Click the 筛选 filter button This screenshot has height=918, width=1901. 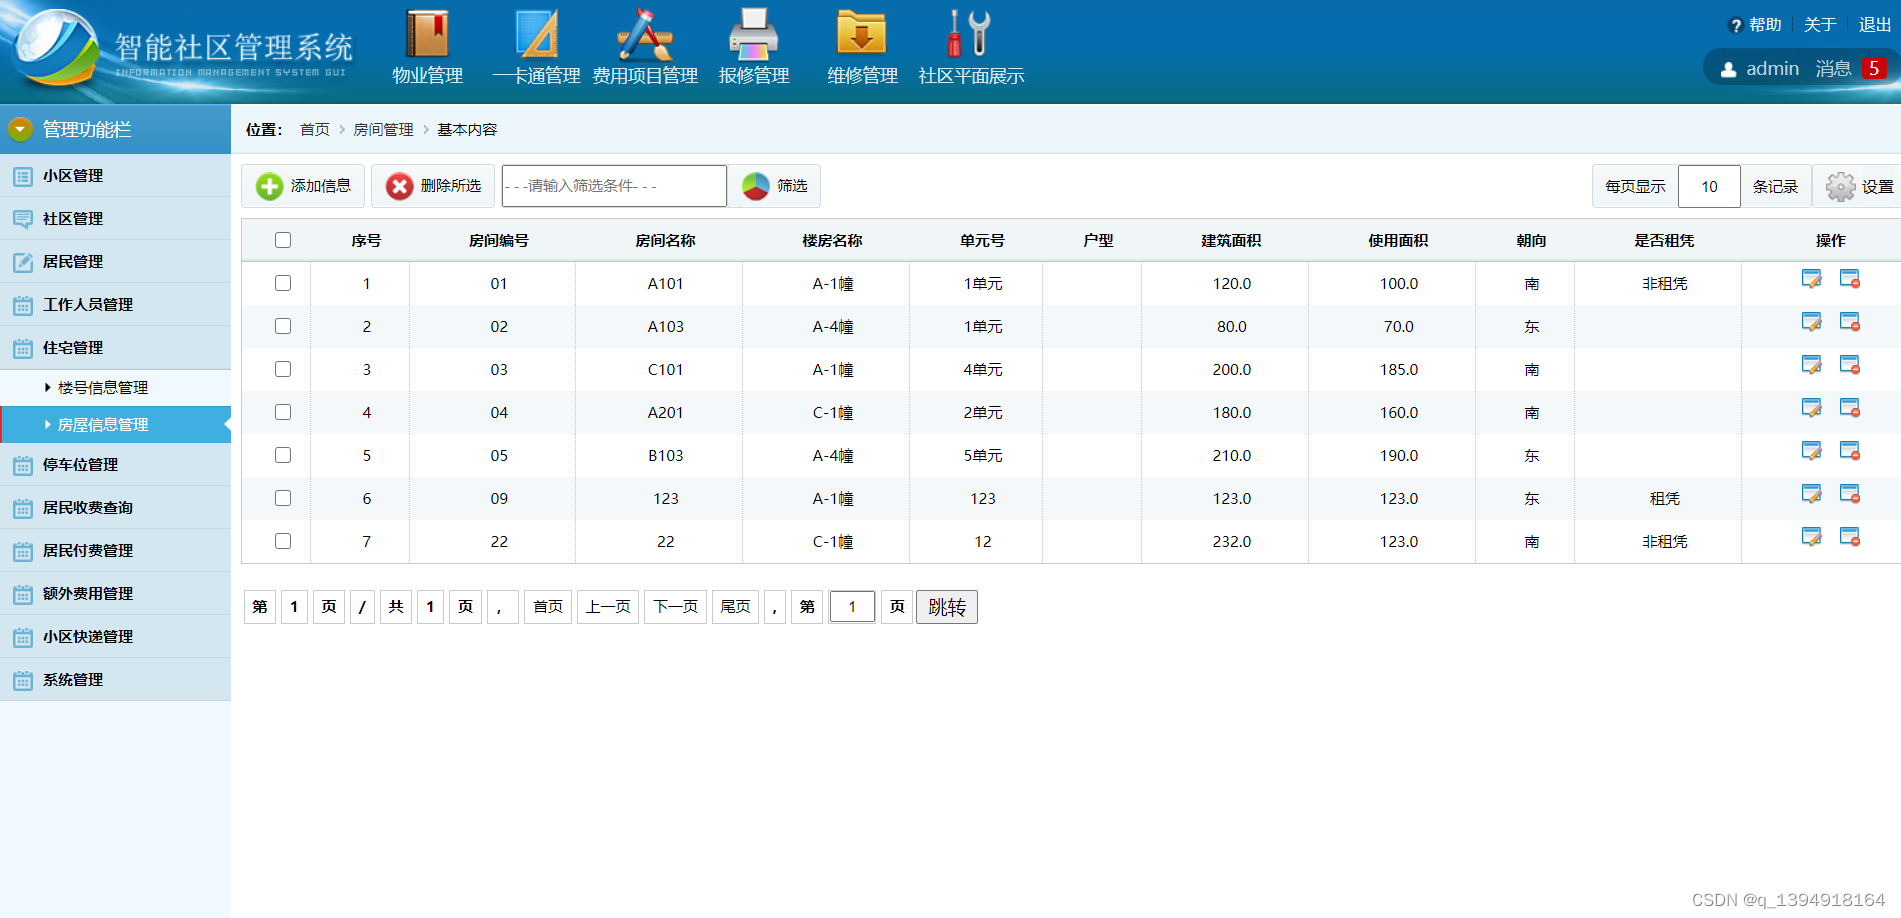(x=774, y=186)
